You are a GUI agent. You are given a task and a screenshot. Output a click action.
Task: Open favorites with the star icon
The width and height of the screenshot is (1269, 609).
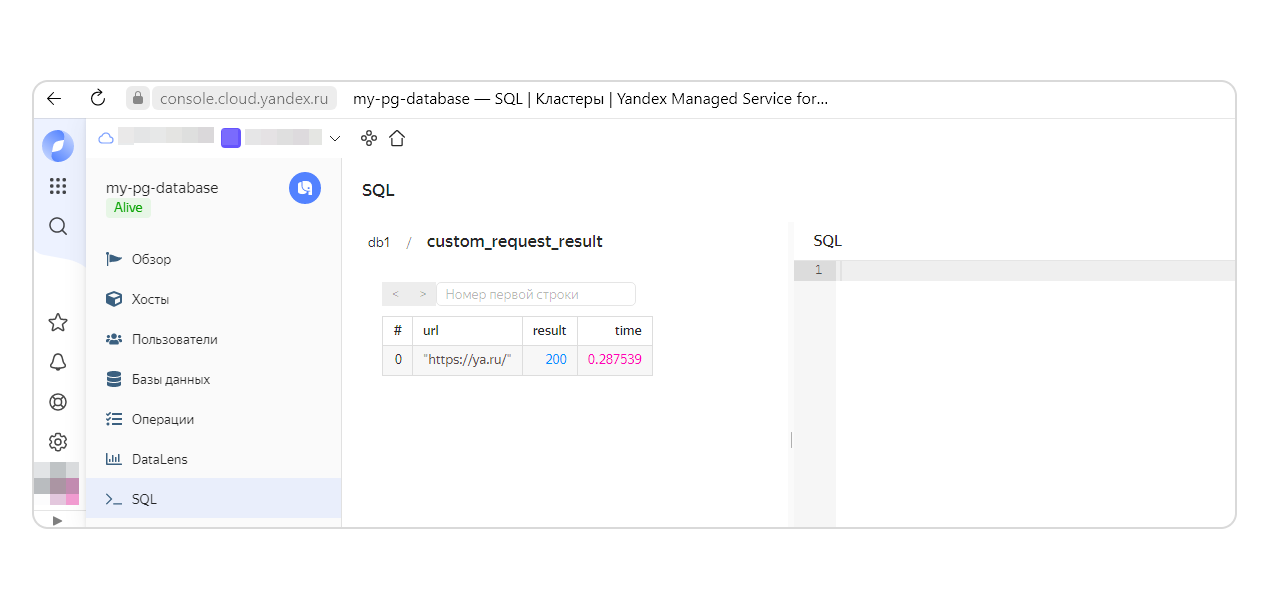(x=58, y=322)
